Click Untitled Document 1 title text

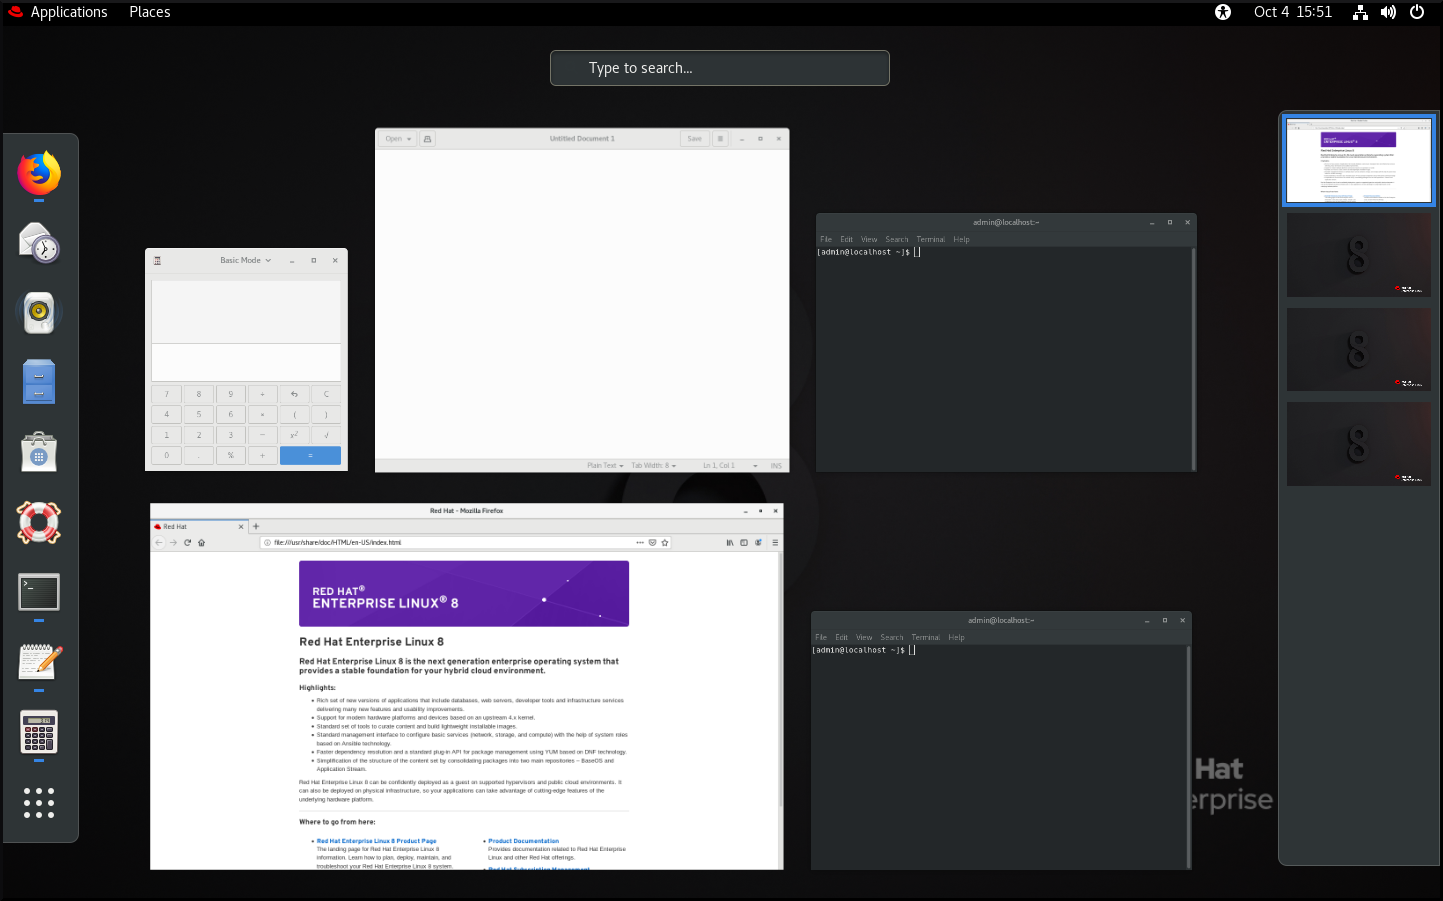[582, 139]
